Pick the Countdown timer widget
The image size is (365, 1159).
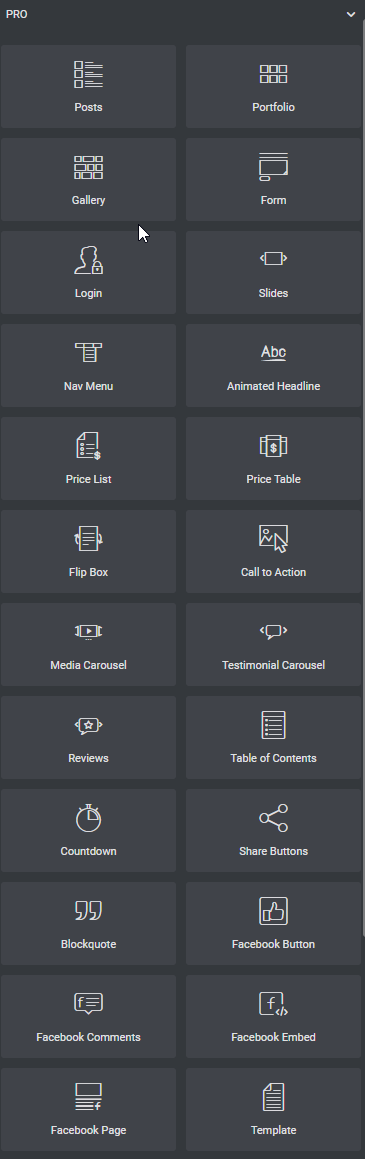pos(89,832)
